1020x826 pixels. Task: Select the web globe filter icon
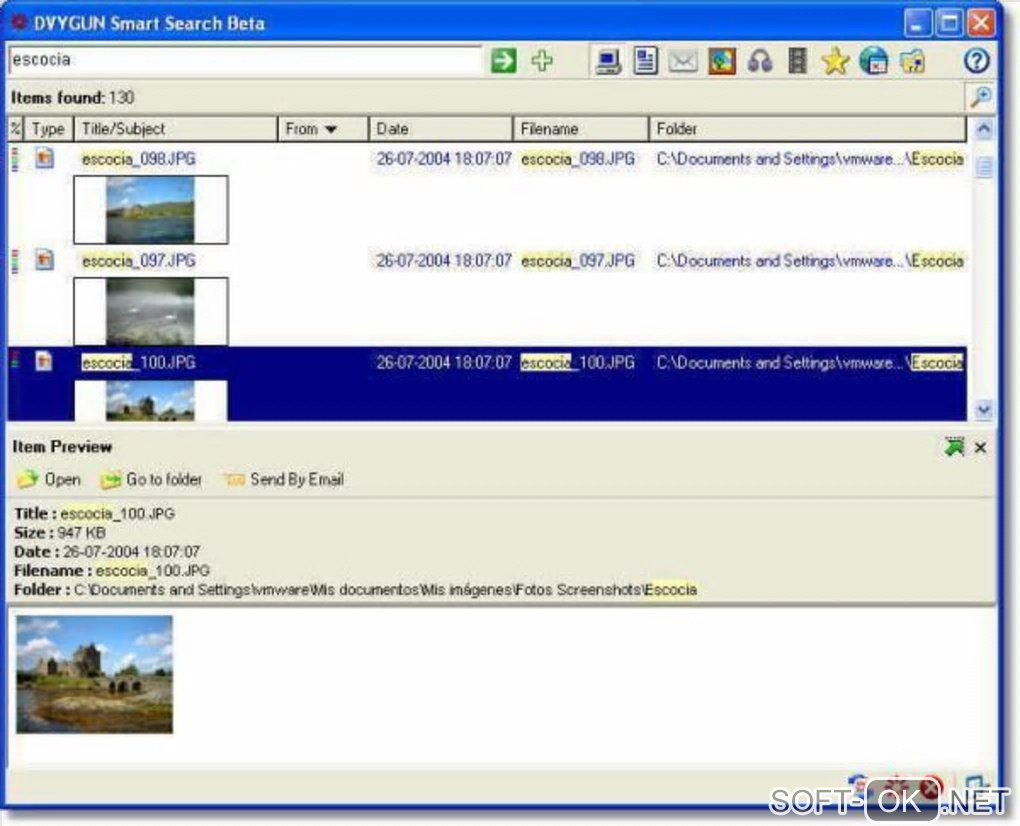coord(874,61)
